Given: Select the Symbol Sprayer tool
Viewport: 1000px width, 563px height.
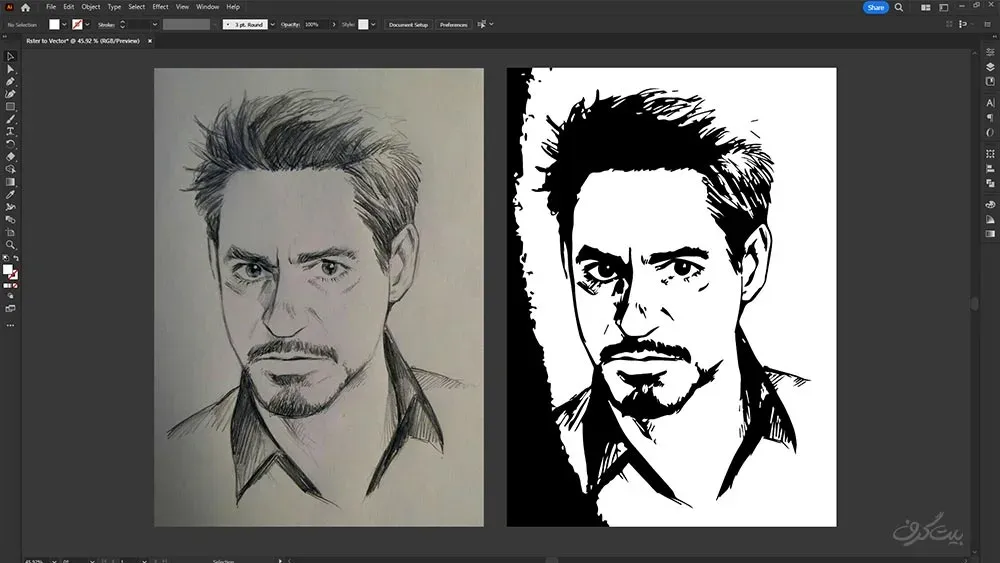Looking at the screenshot, I should [x=10, y=207].
